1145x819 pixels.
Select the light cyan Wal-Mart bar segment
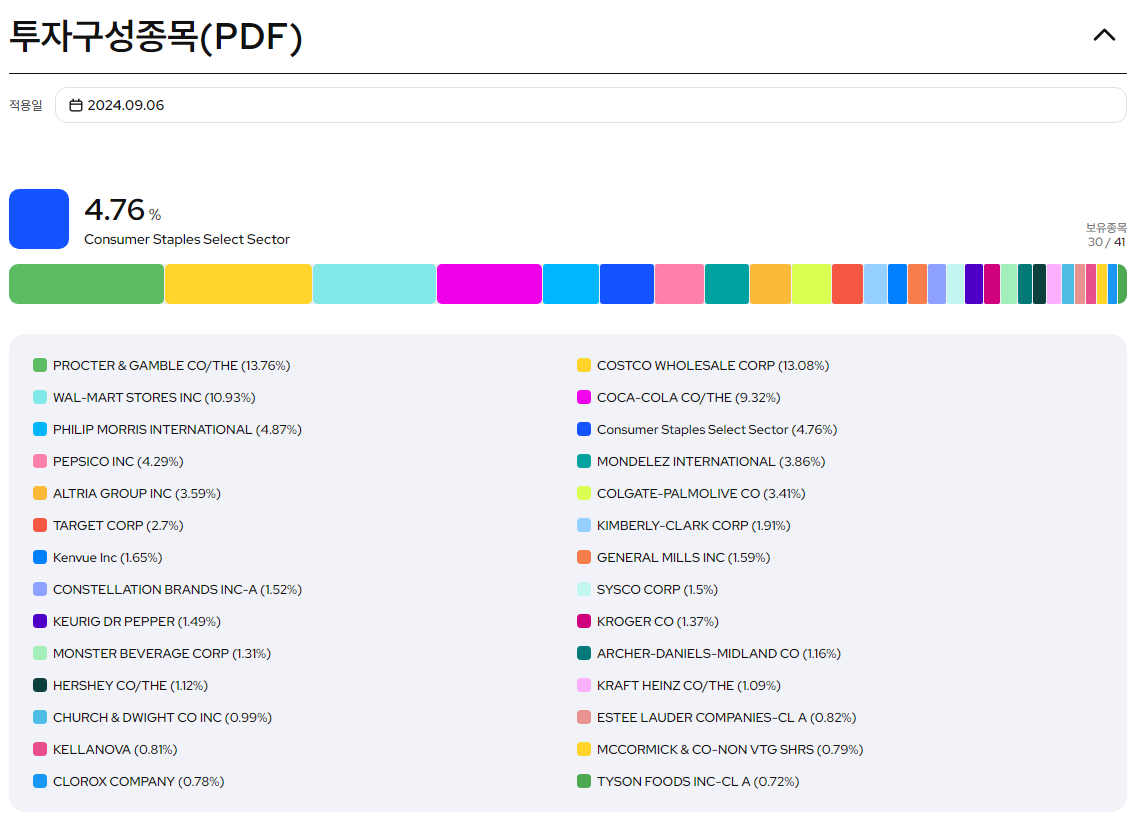click(375, 284)
